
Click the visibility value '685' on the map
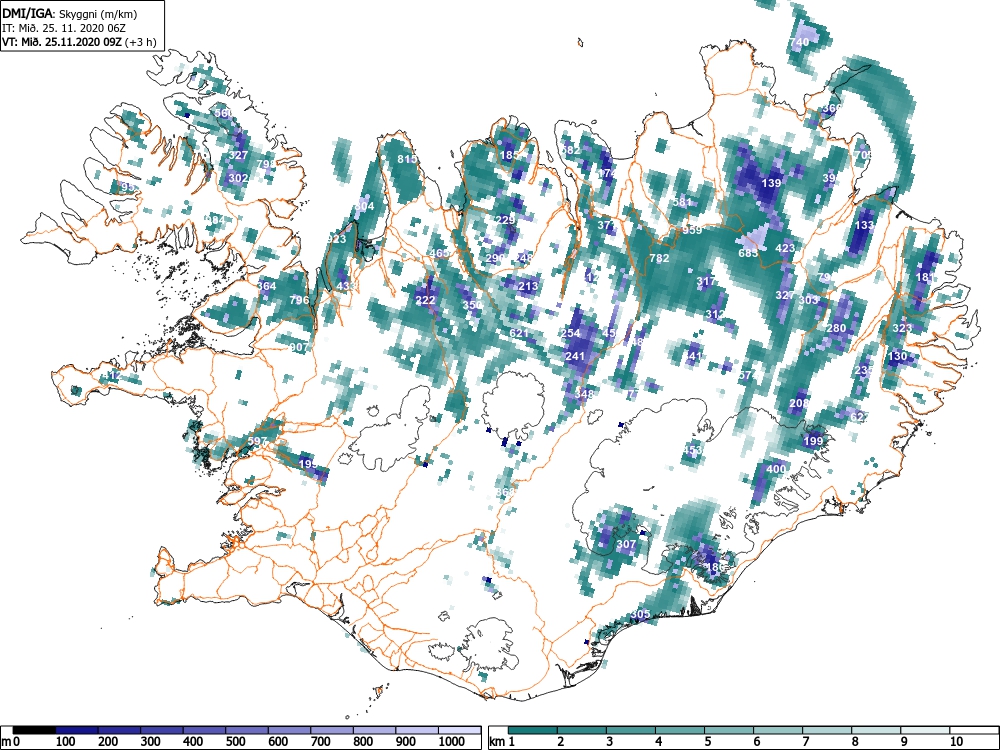pos(748,253)
